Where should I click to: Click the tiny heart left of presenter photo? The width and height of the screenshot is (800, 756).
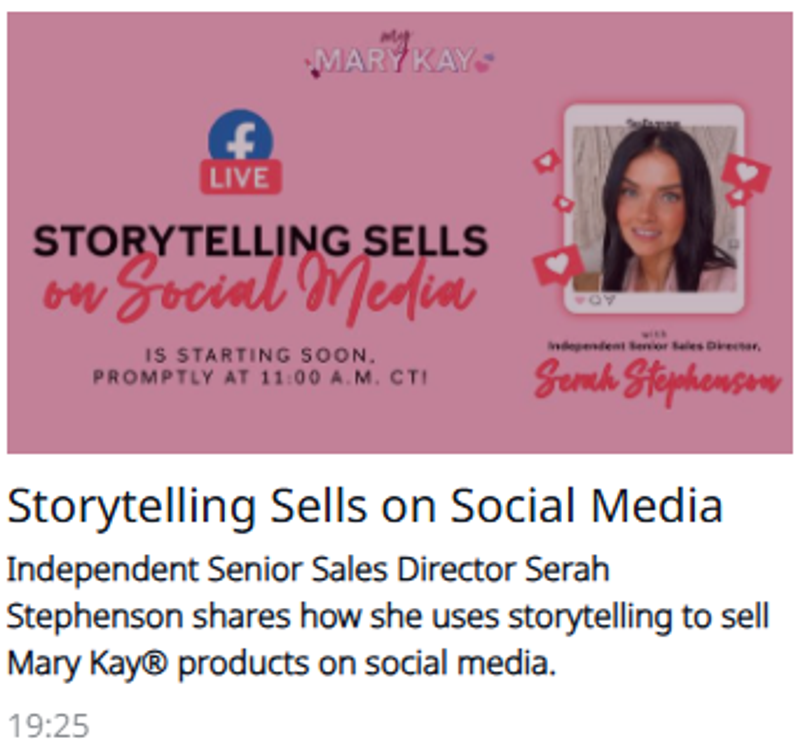pos(563,204)
